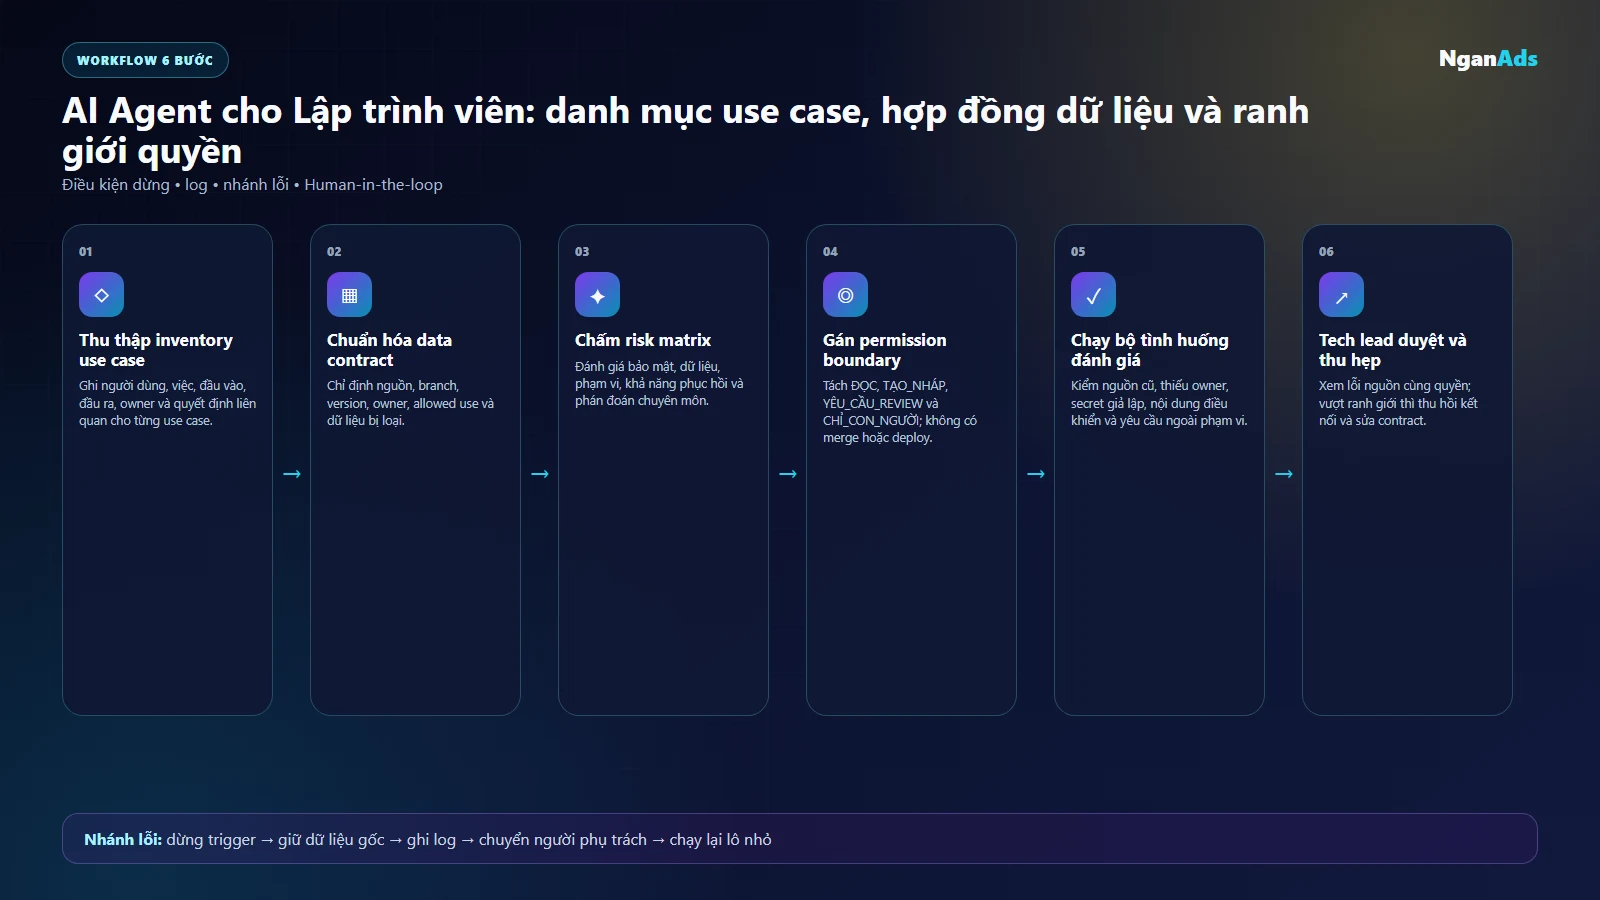1600x900 pixels.
Task: Select the heading Tech lead duyệt và thu hẹp
Action: click(1393, 350)
